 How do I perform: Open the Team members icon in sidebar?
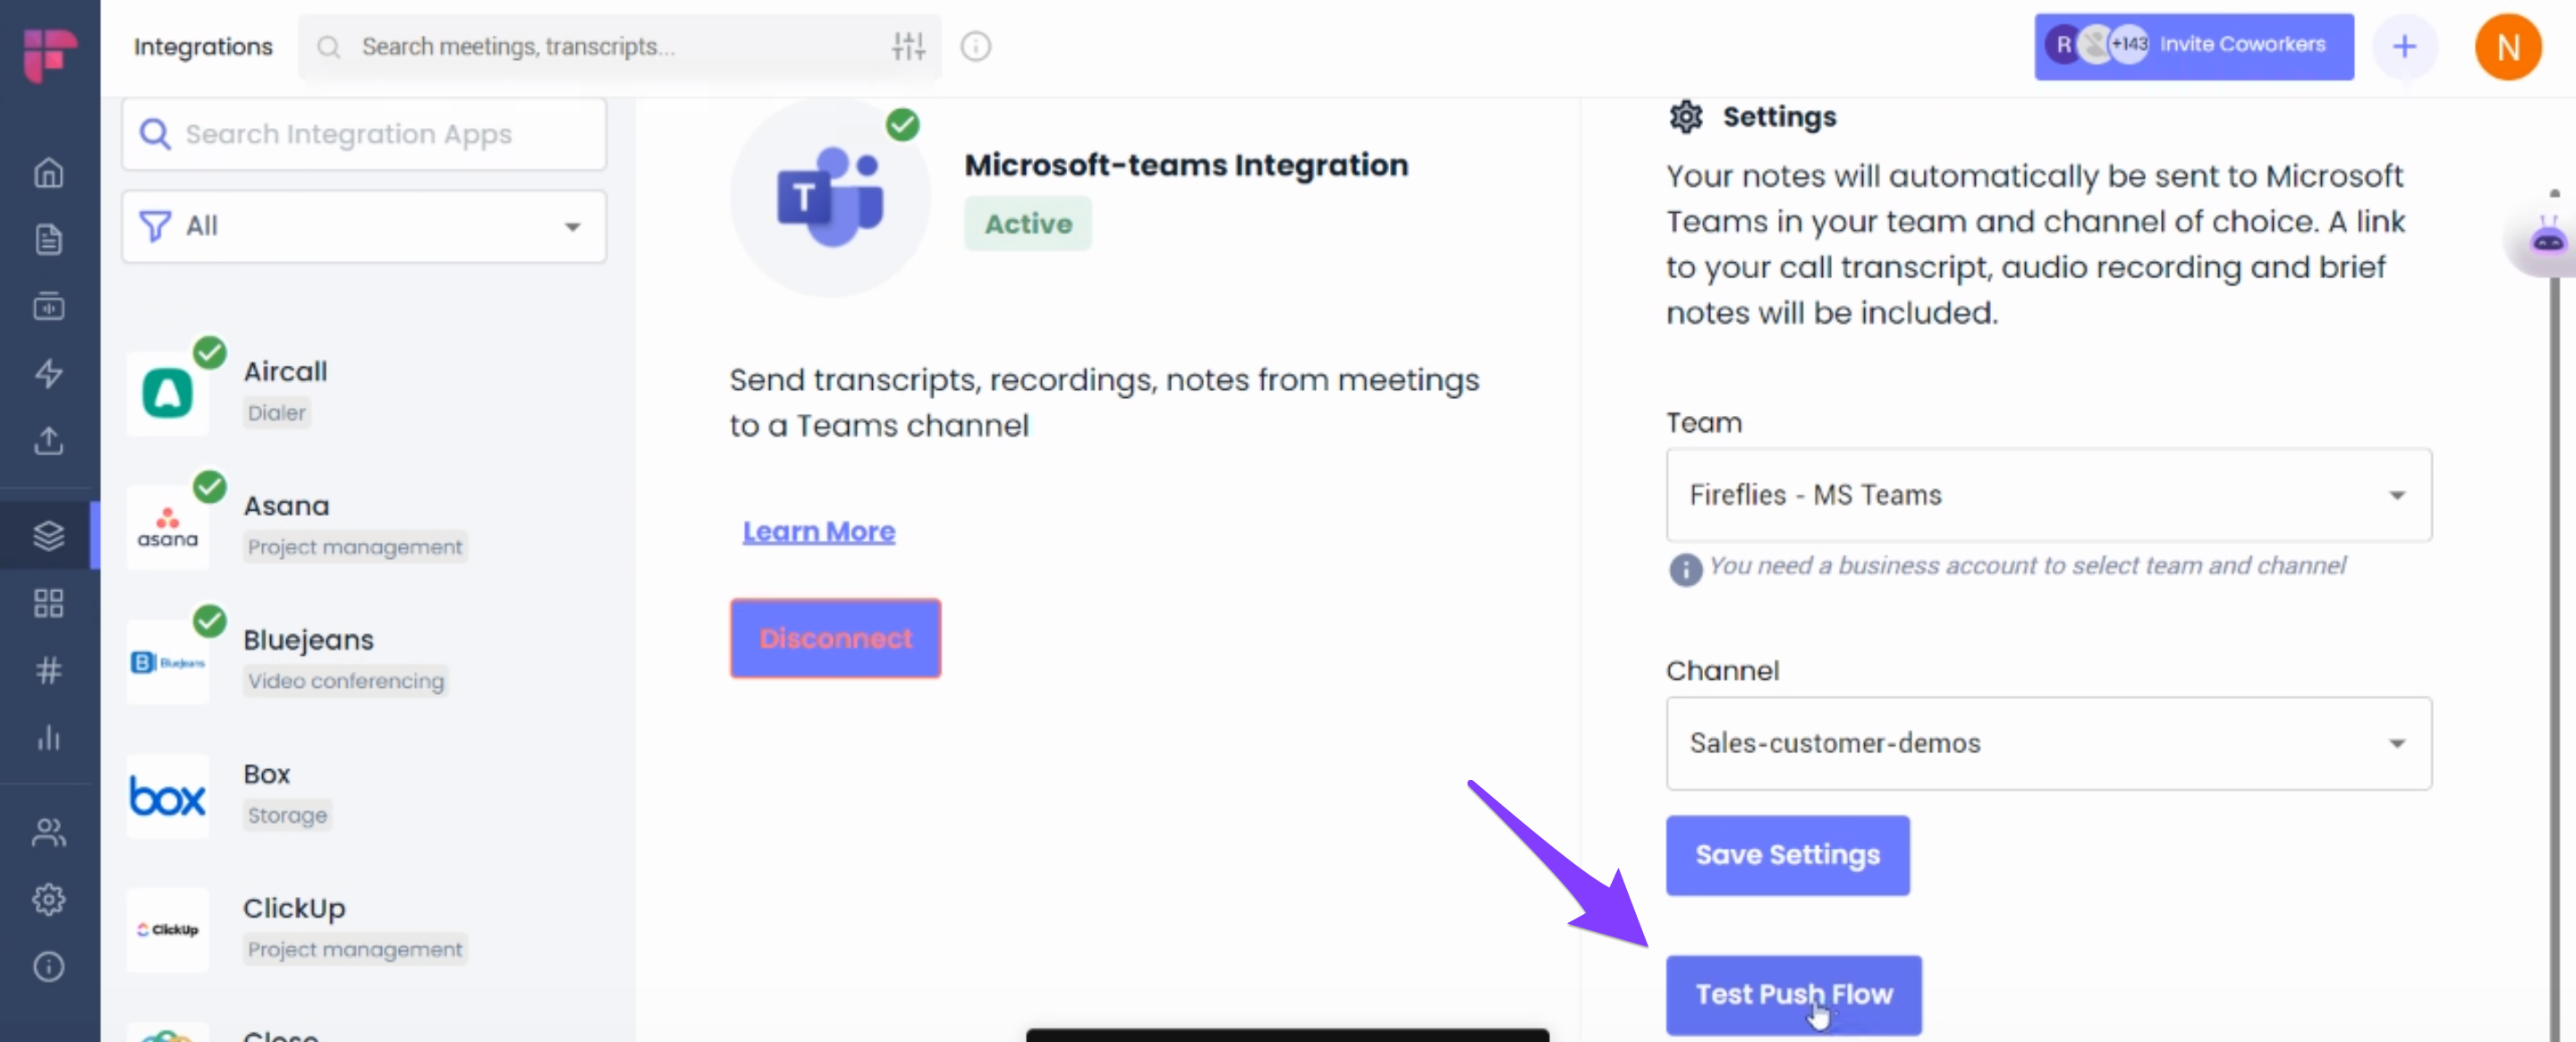[x=49, y=832]
